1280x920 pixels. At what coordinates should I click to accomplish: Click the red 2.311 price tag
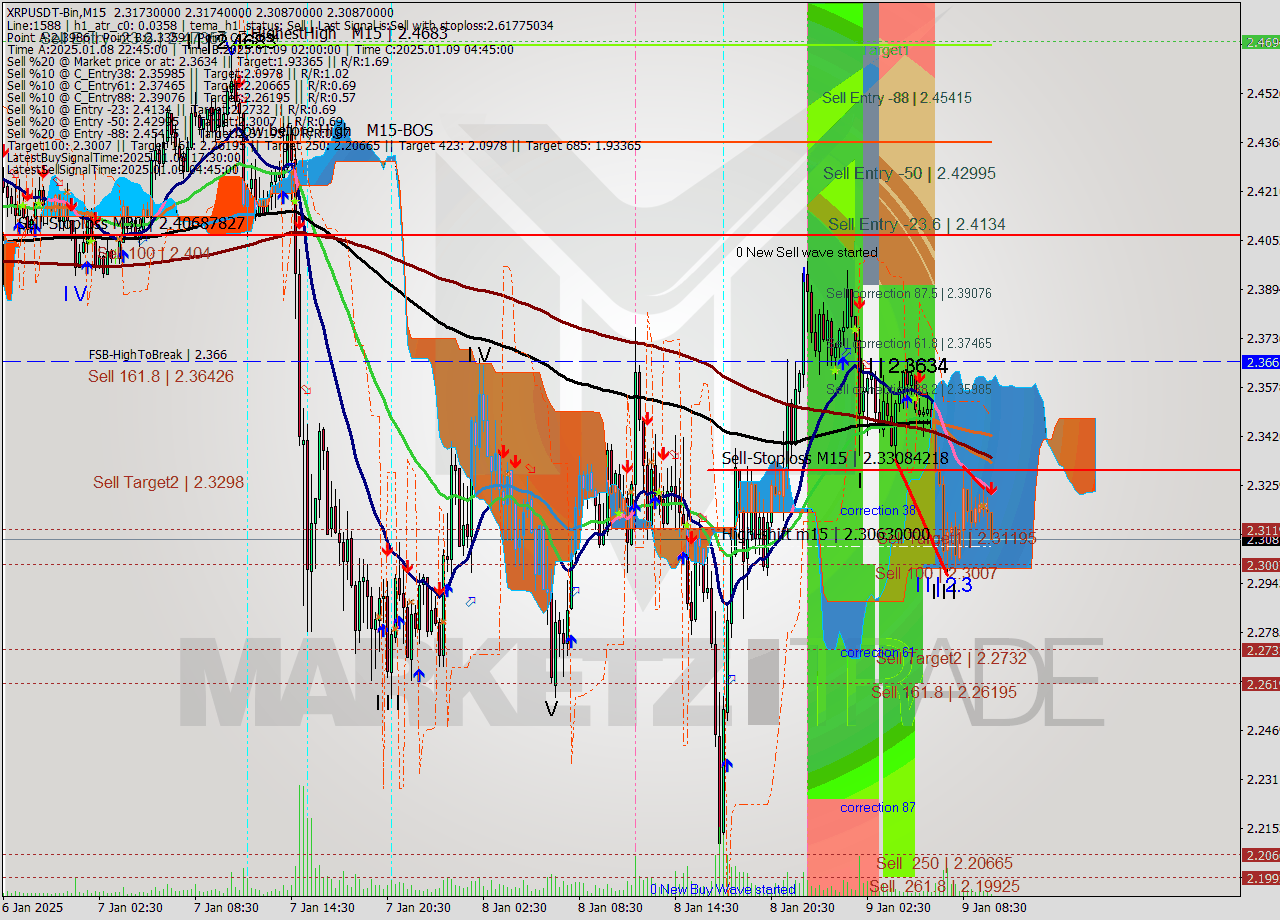(x=1260, y=530)
